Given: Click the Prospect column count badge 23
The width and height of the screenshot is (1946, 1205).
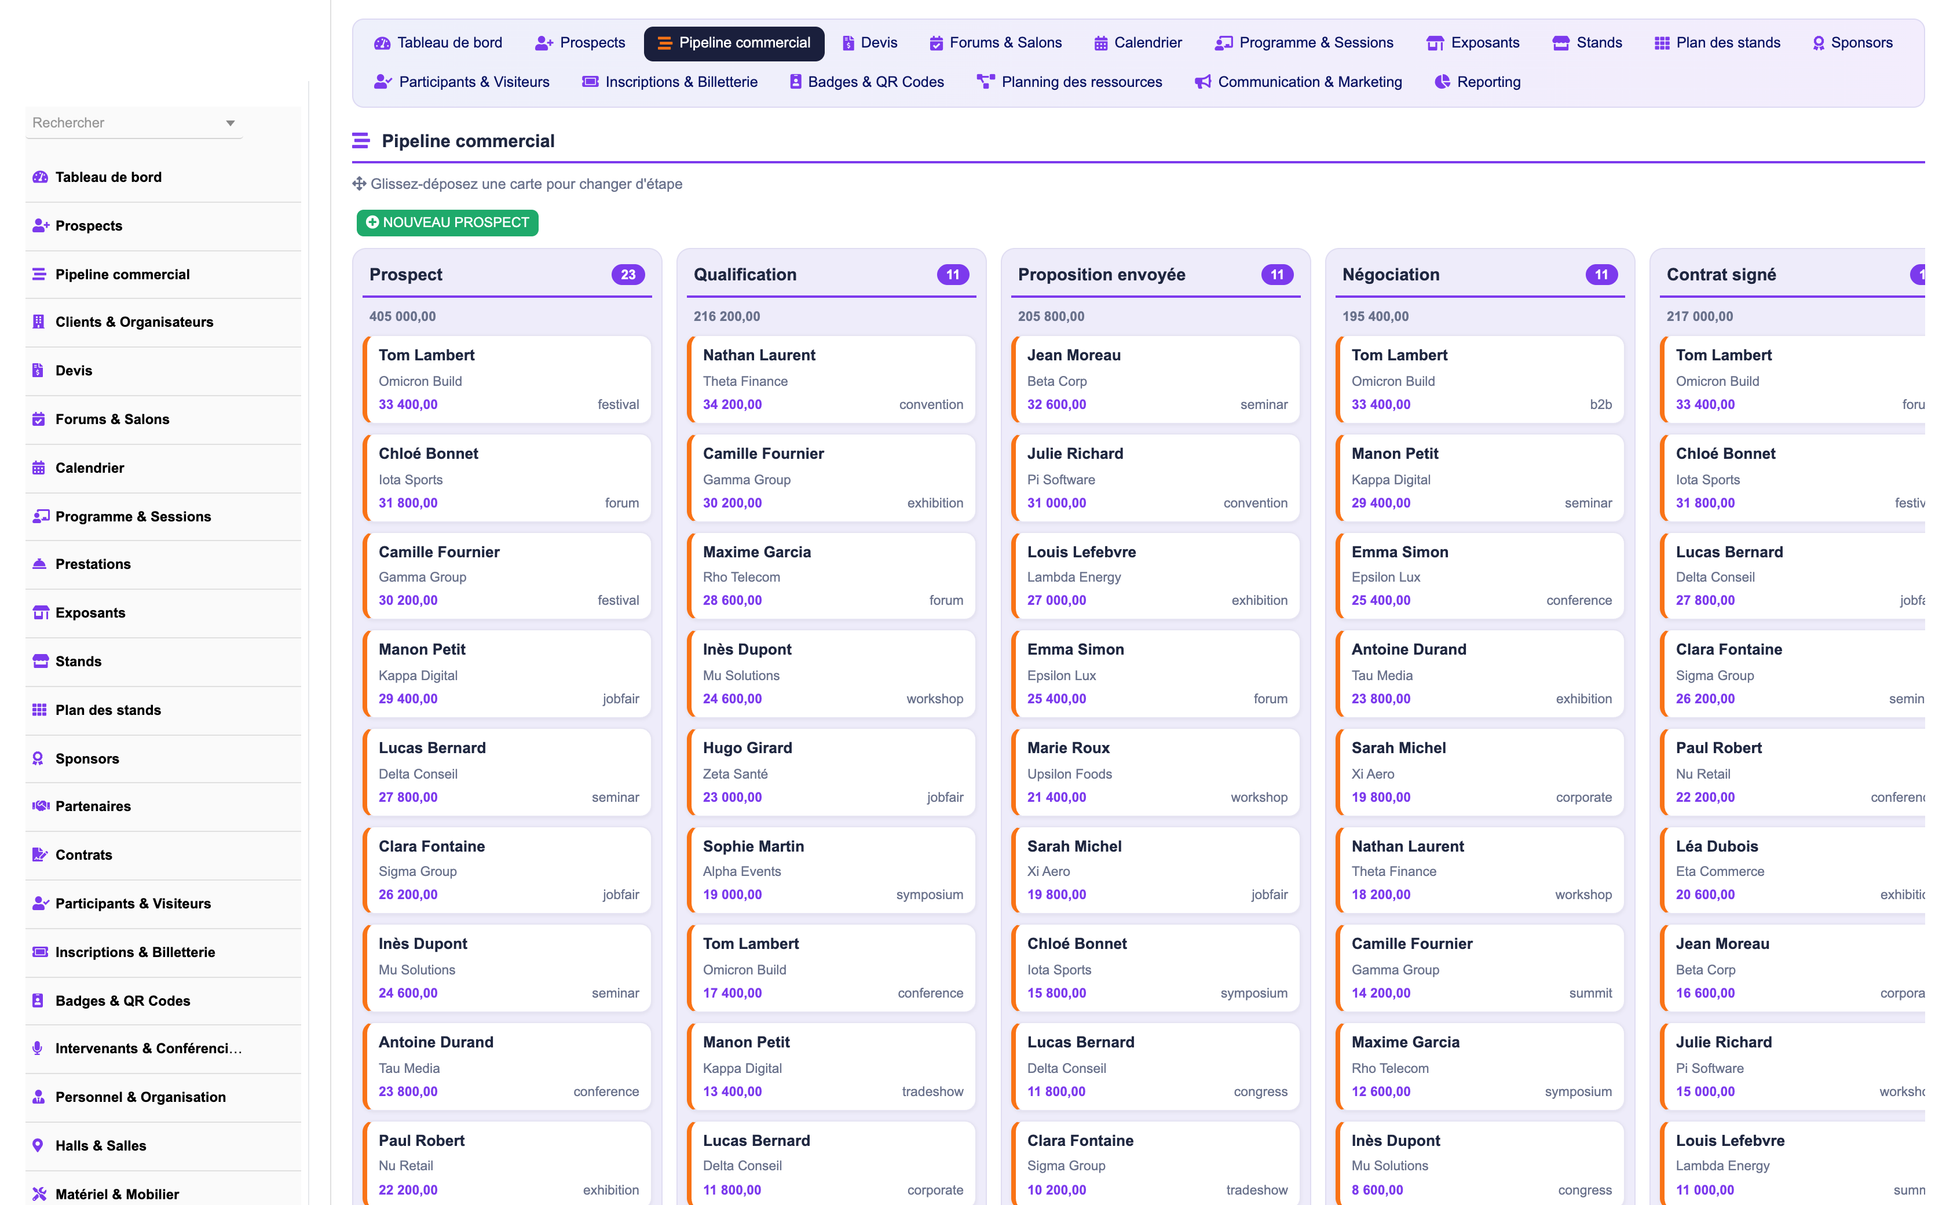Looking at the screenshot, I should 628,275.
